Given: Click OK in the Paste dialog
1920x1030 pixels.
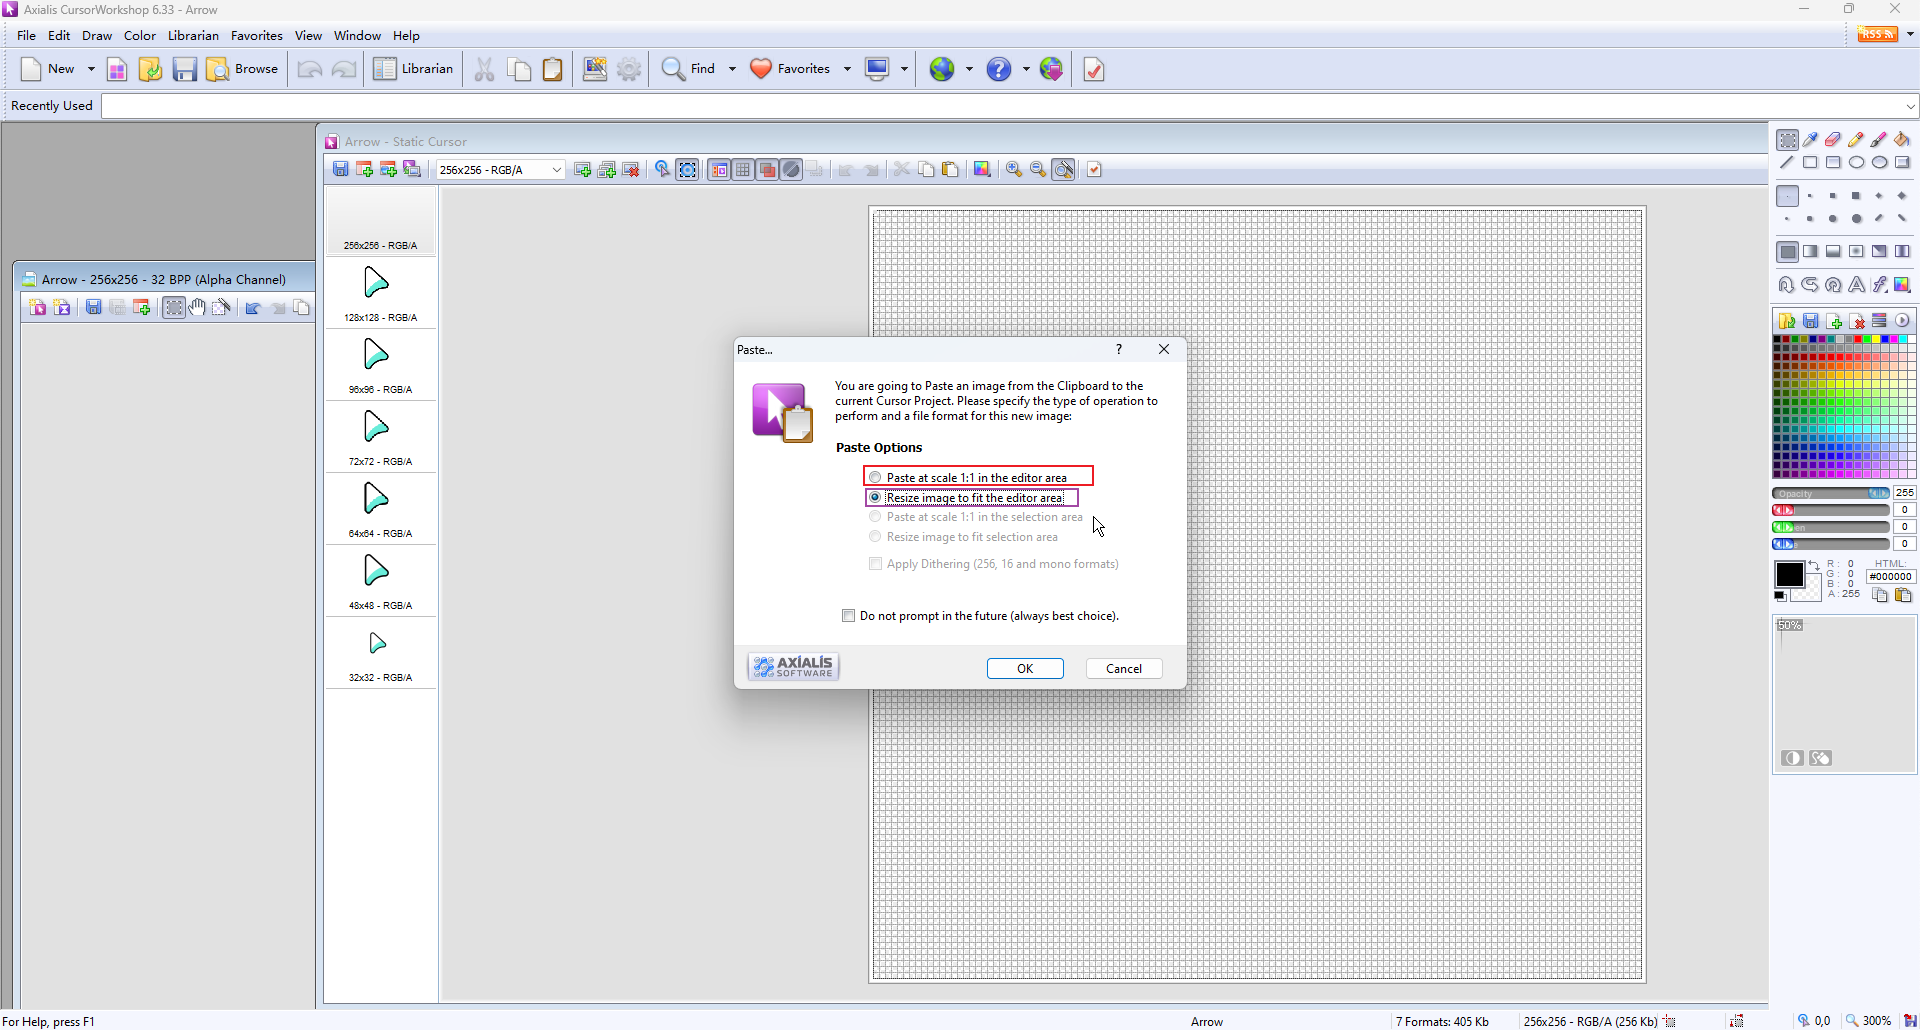Looking at the screenshot, I should pyautogui.click(x=1025, y=669).
